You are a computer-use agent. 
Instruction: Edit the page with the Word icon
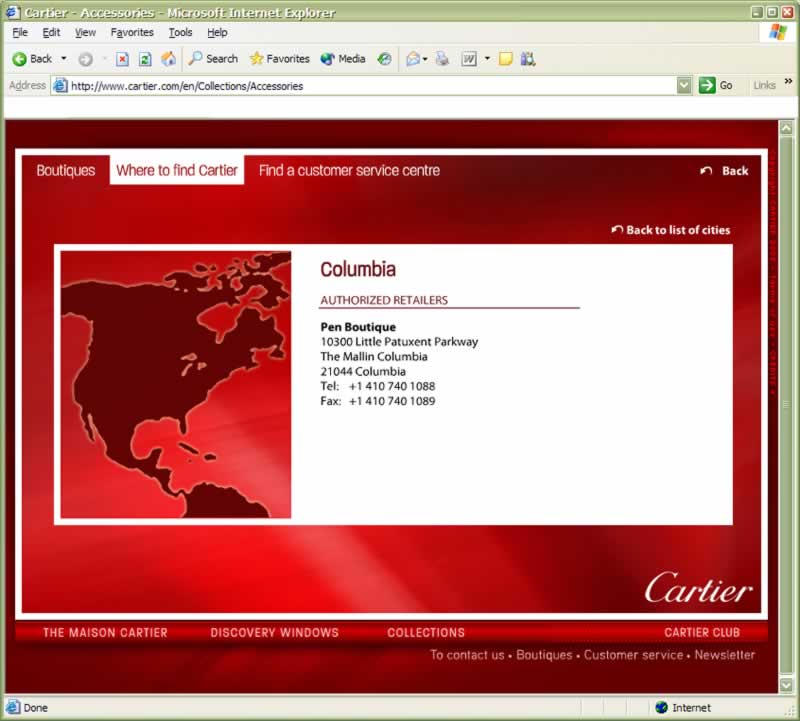point(469,59)
